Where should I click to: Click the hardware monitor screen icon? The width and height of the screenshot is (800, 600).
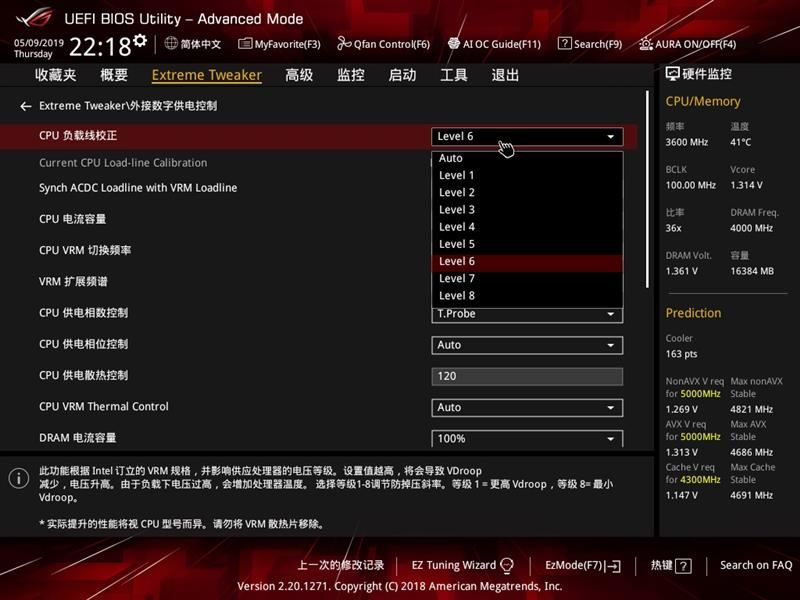click(x=672, y=74)
